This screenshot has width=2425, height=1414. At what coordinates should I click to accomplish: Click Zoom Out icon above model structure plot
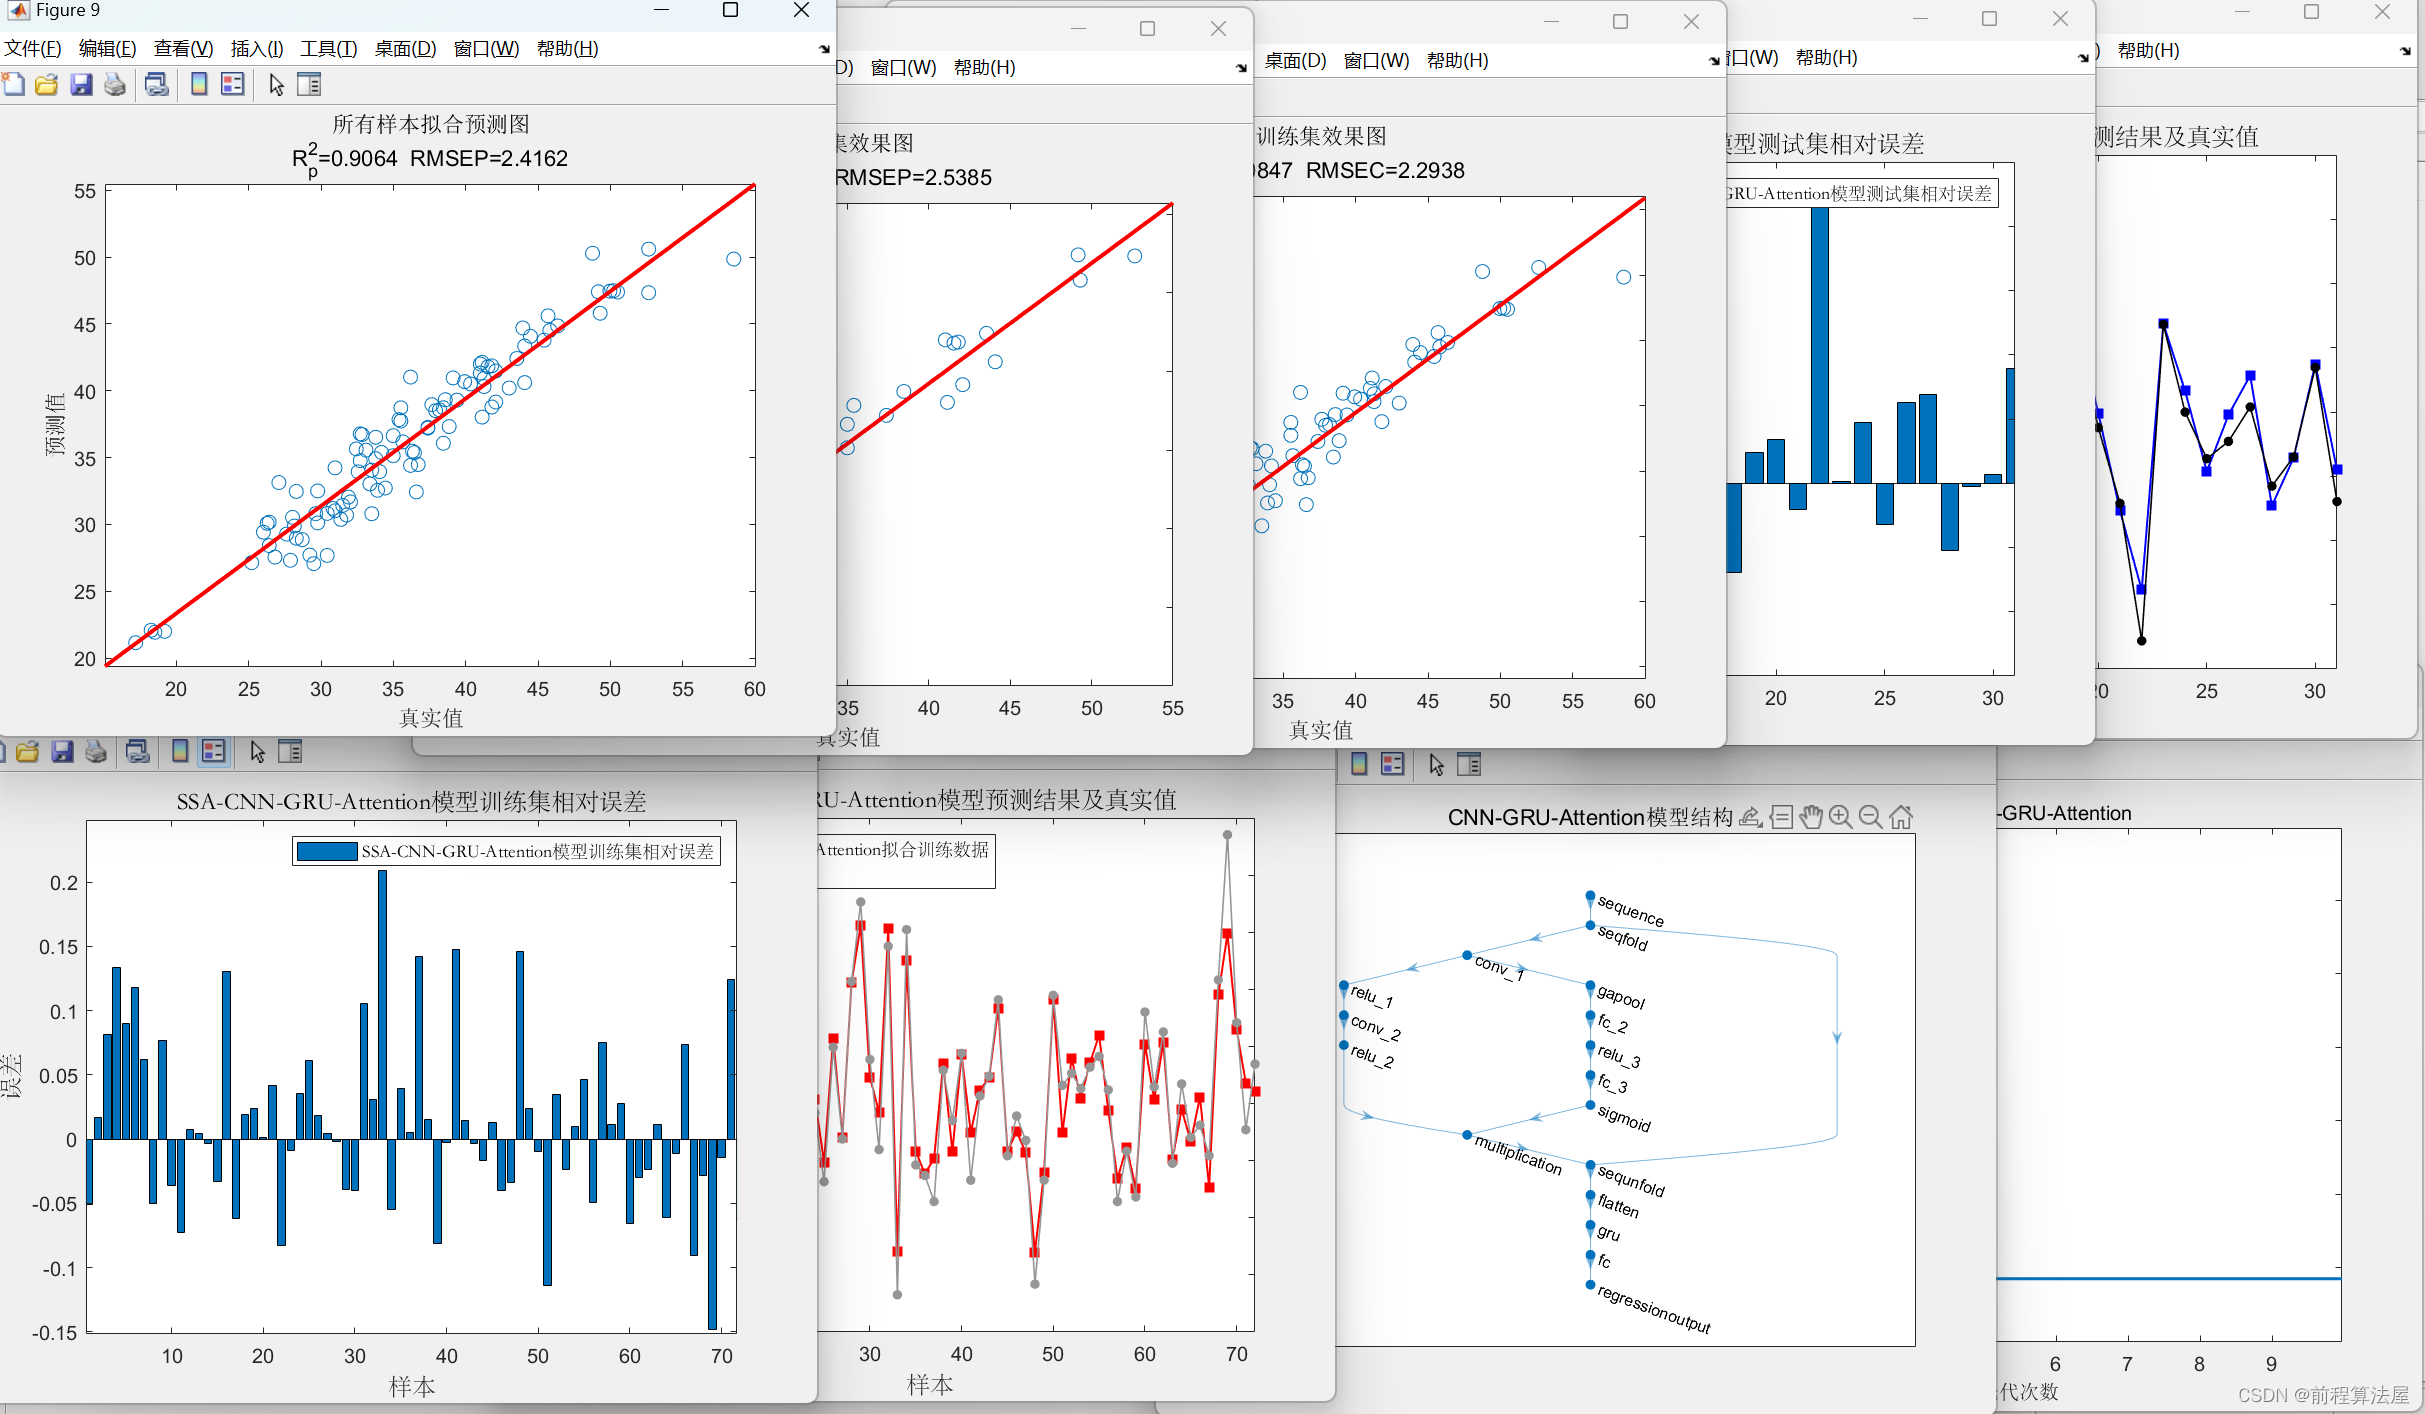tap(1870, 817)
